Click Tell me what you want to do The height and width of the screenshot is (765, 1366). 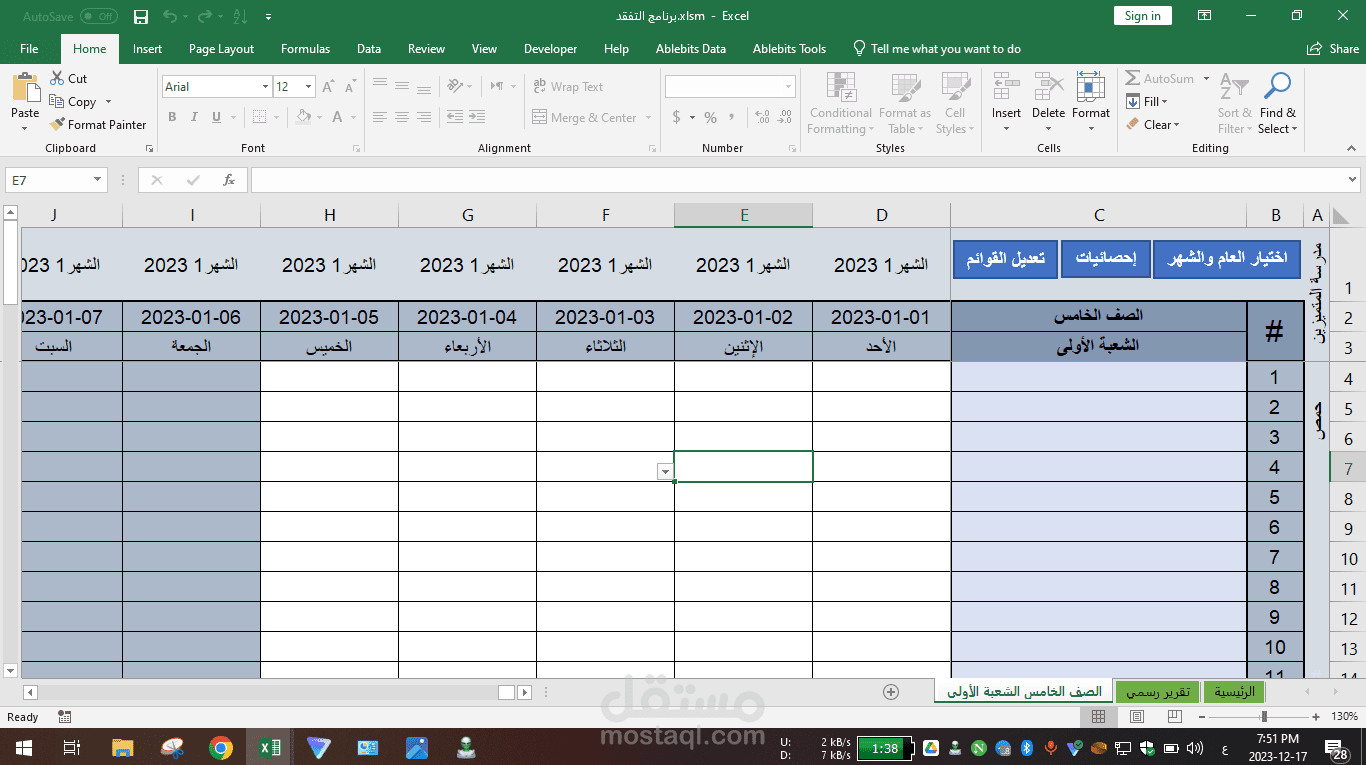pos(936,48)
